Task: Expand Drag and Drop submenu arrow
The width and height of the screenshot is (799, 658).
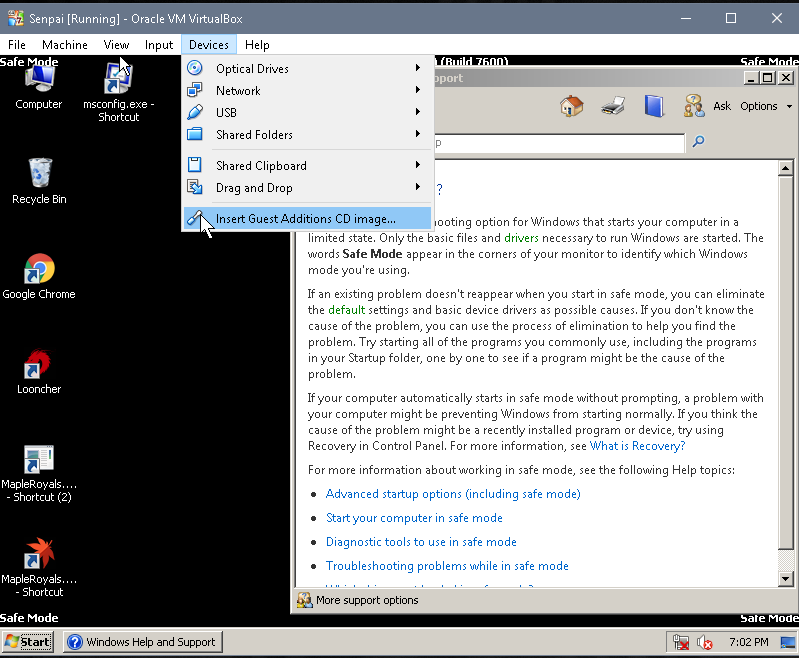Action: tap(418, 187)
